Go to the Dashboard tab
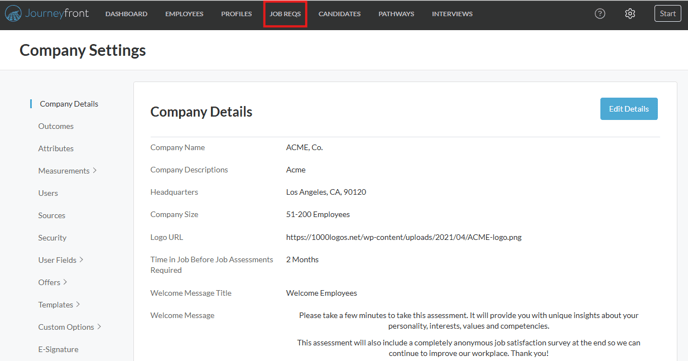Screen dimensions: 688x361 pos(126,14)
